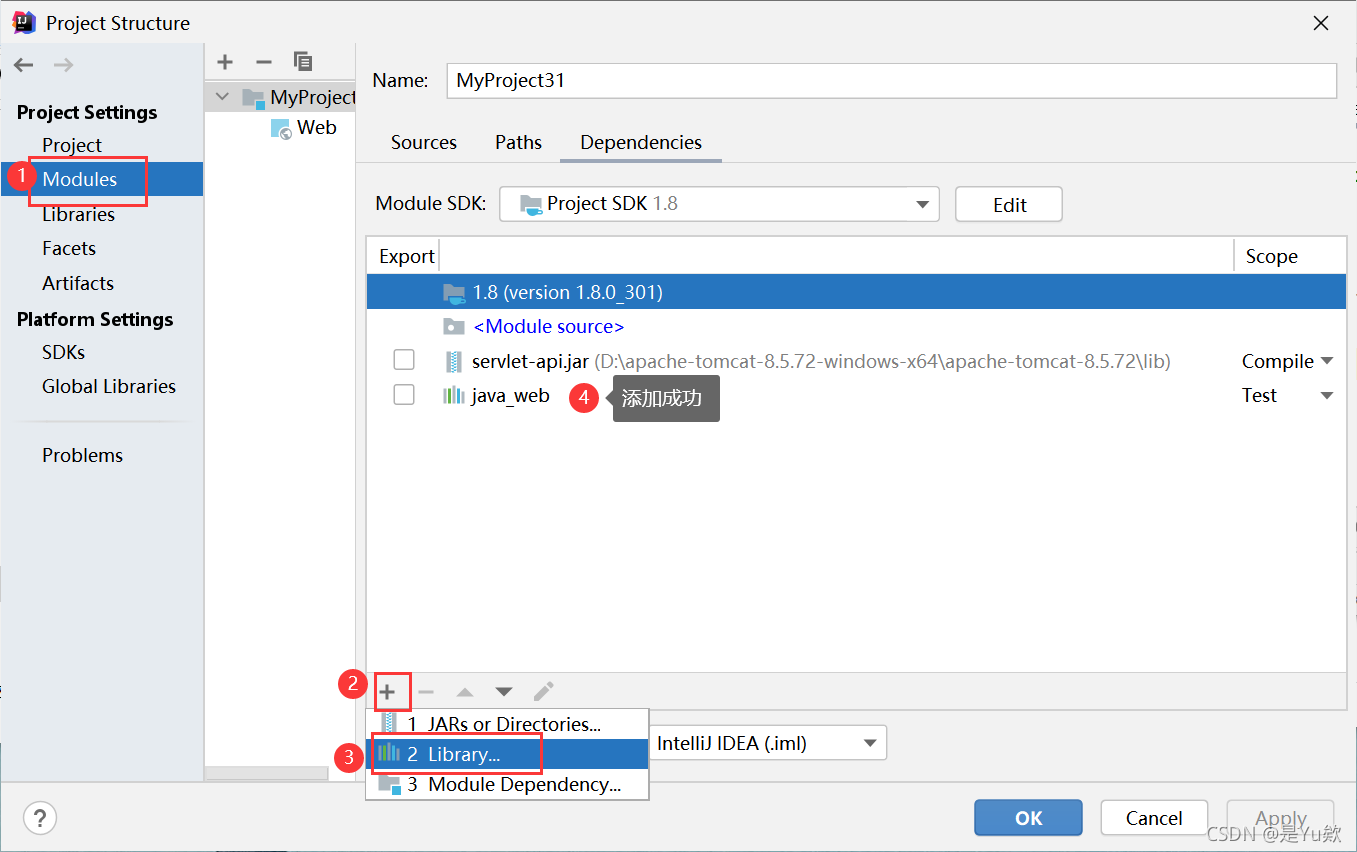The height and width of the screenshot is (852, 1357).
Task: Open the Problems section
Action: click(82, 455)
